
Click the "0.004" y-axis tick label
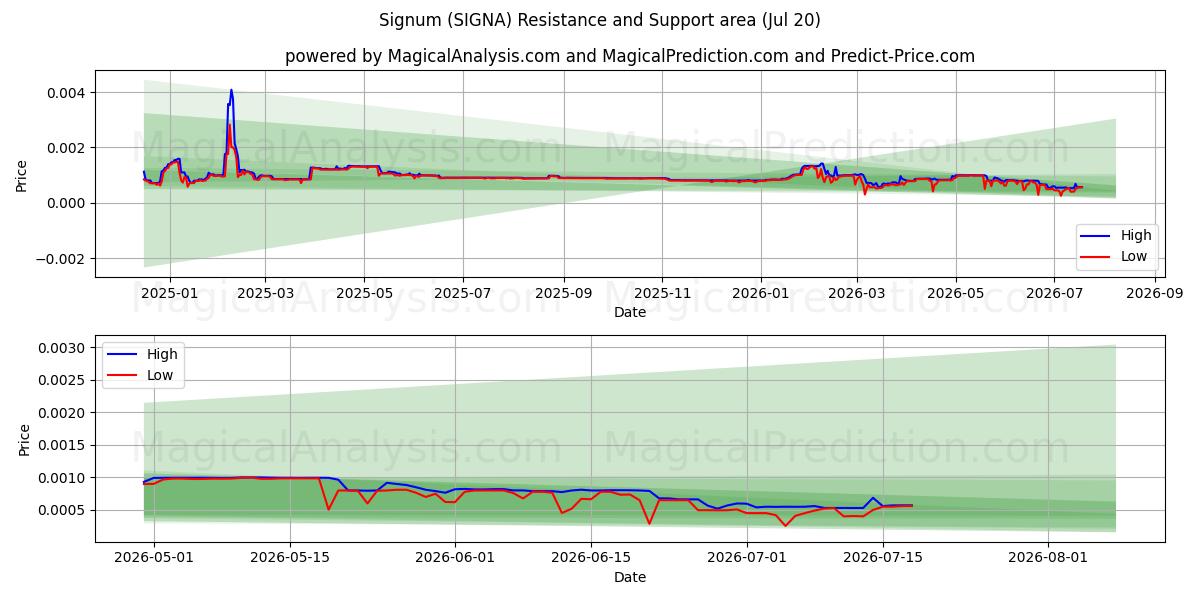coord(68,93)
